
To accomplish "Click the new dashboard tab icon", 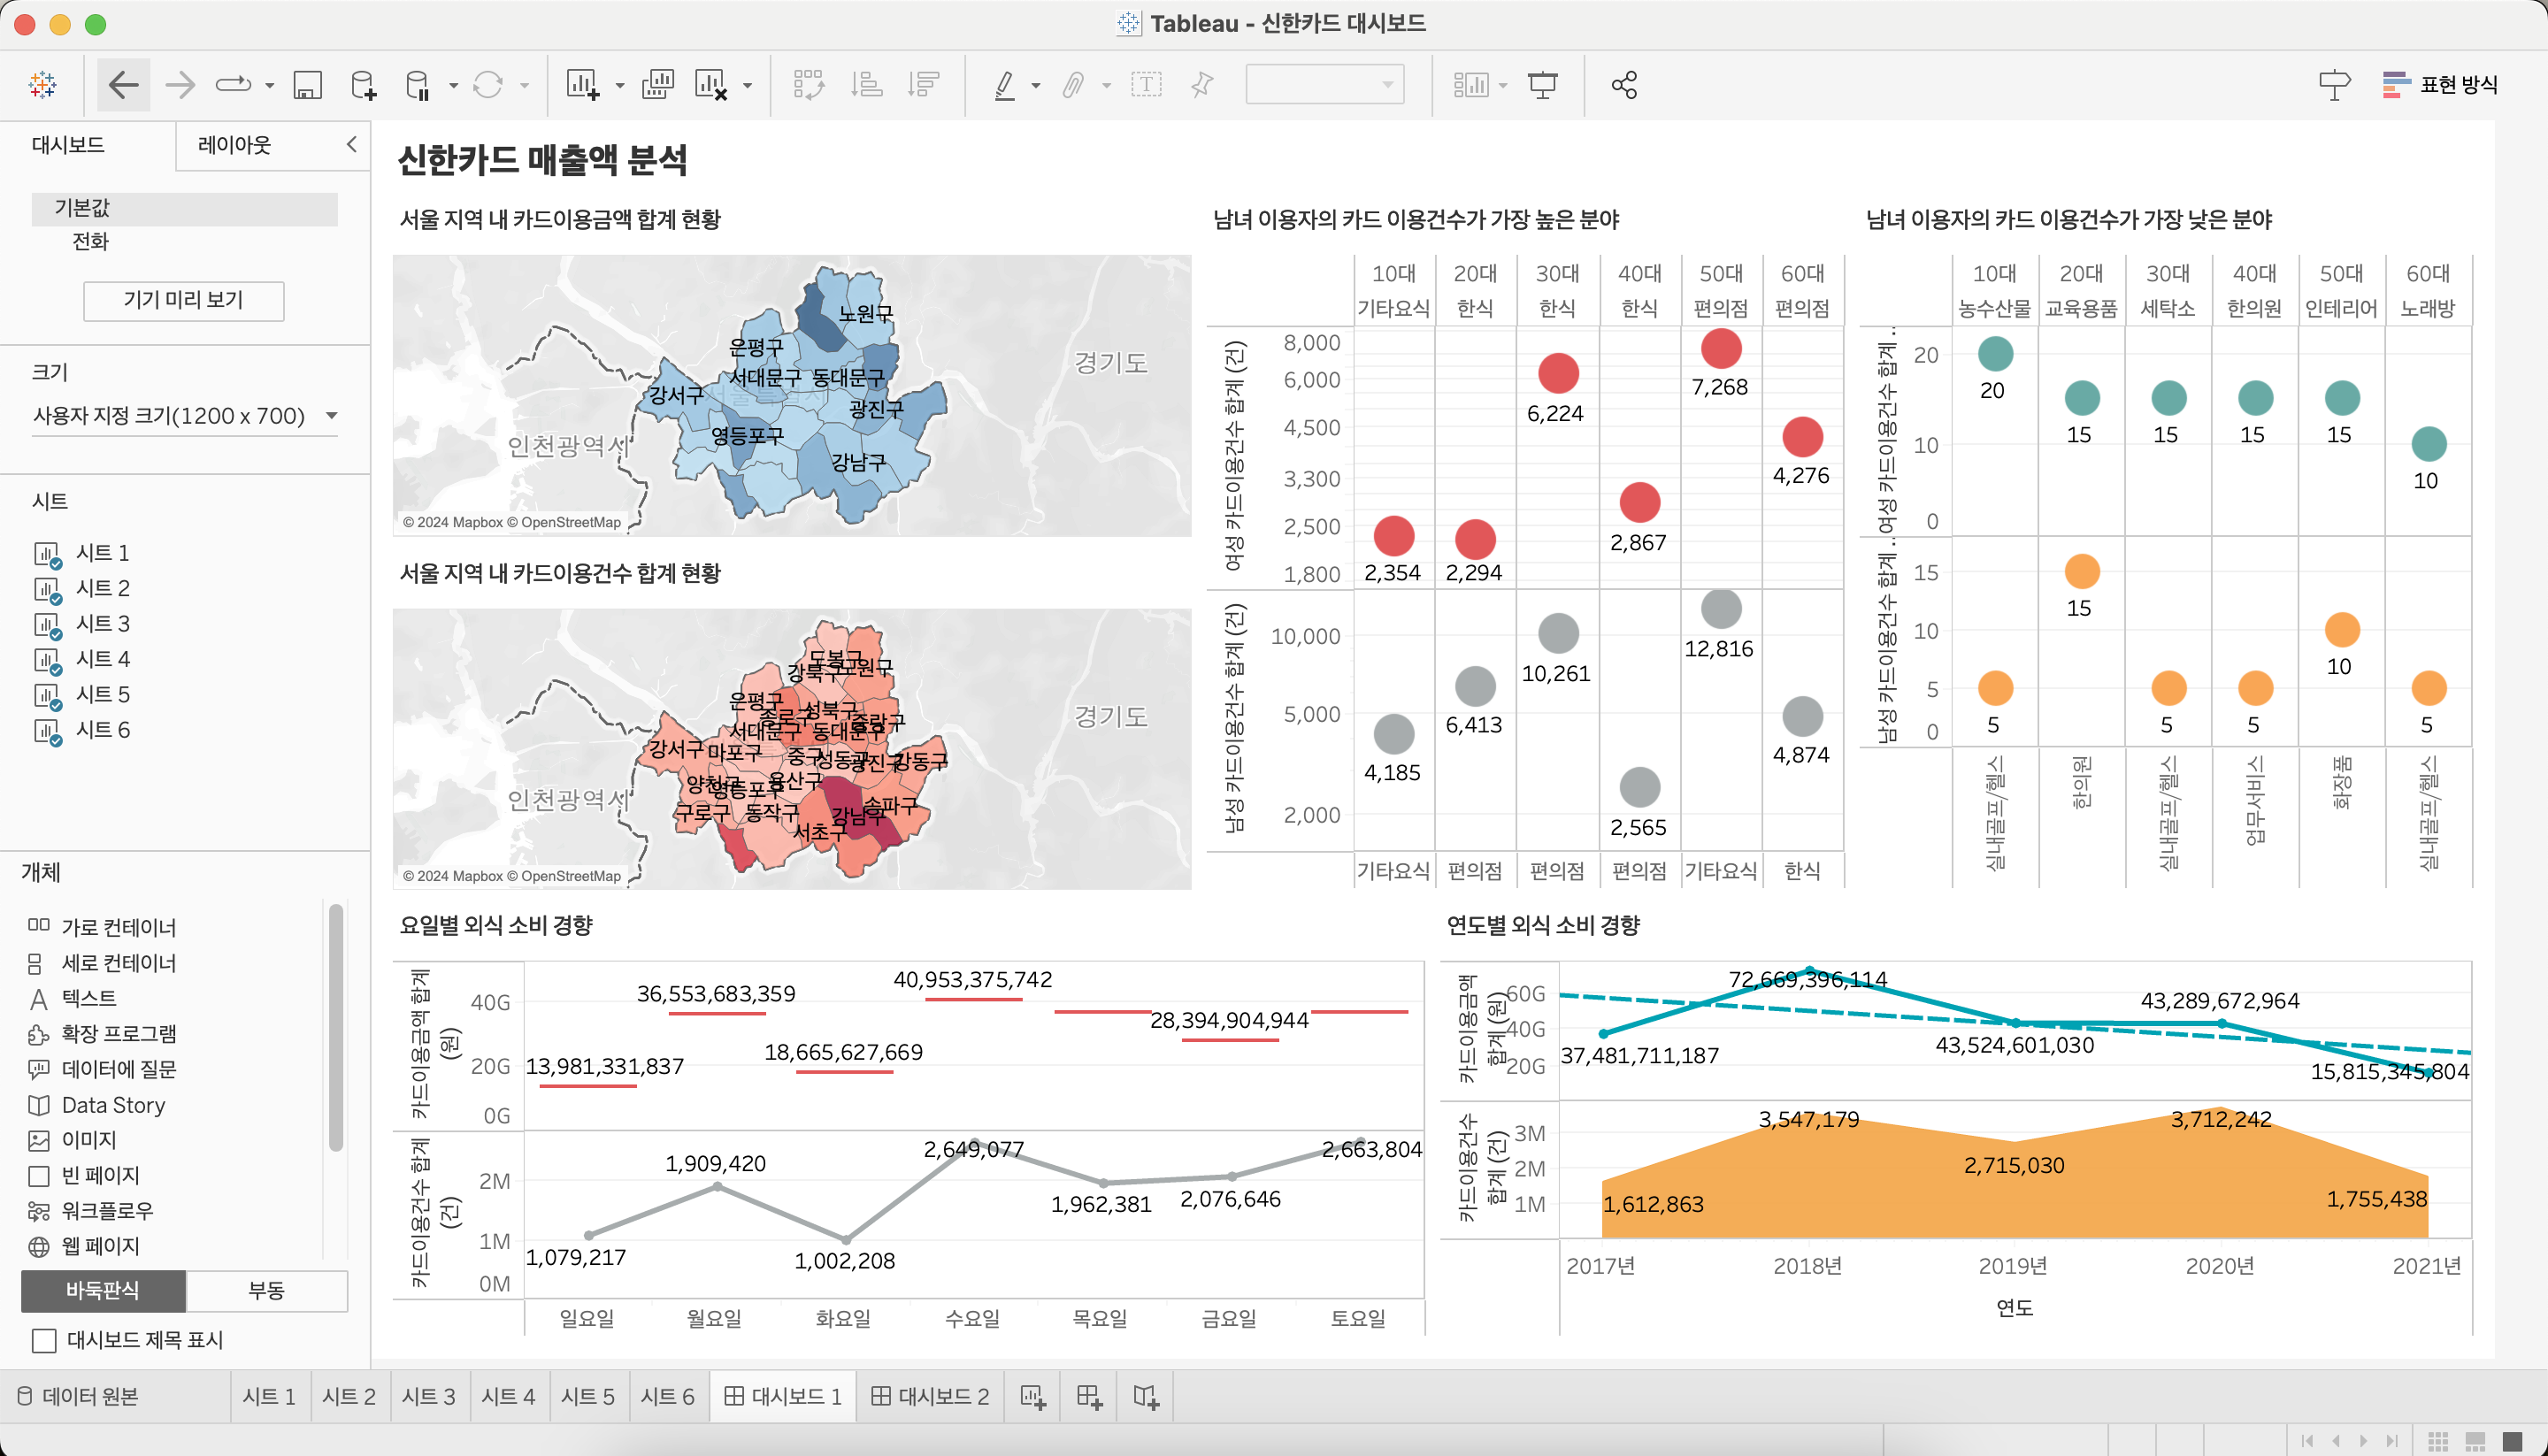I will 1089,1396.
